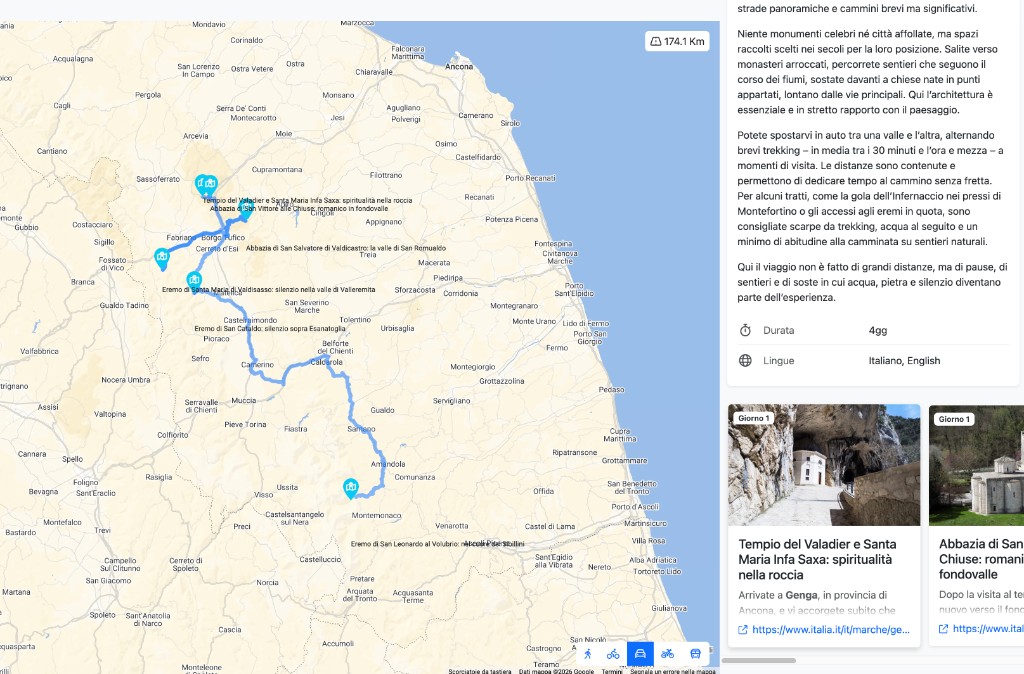Click 'Foligno' town label on map
This screenshot has height=674, width=1024.
[x=86, y=482]
